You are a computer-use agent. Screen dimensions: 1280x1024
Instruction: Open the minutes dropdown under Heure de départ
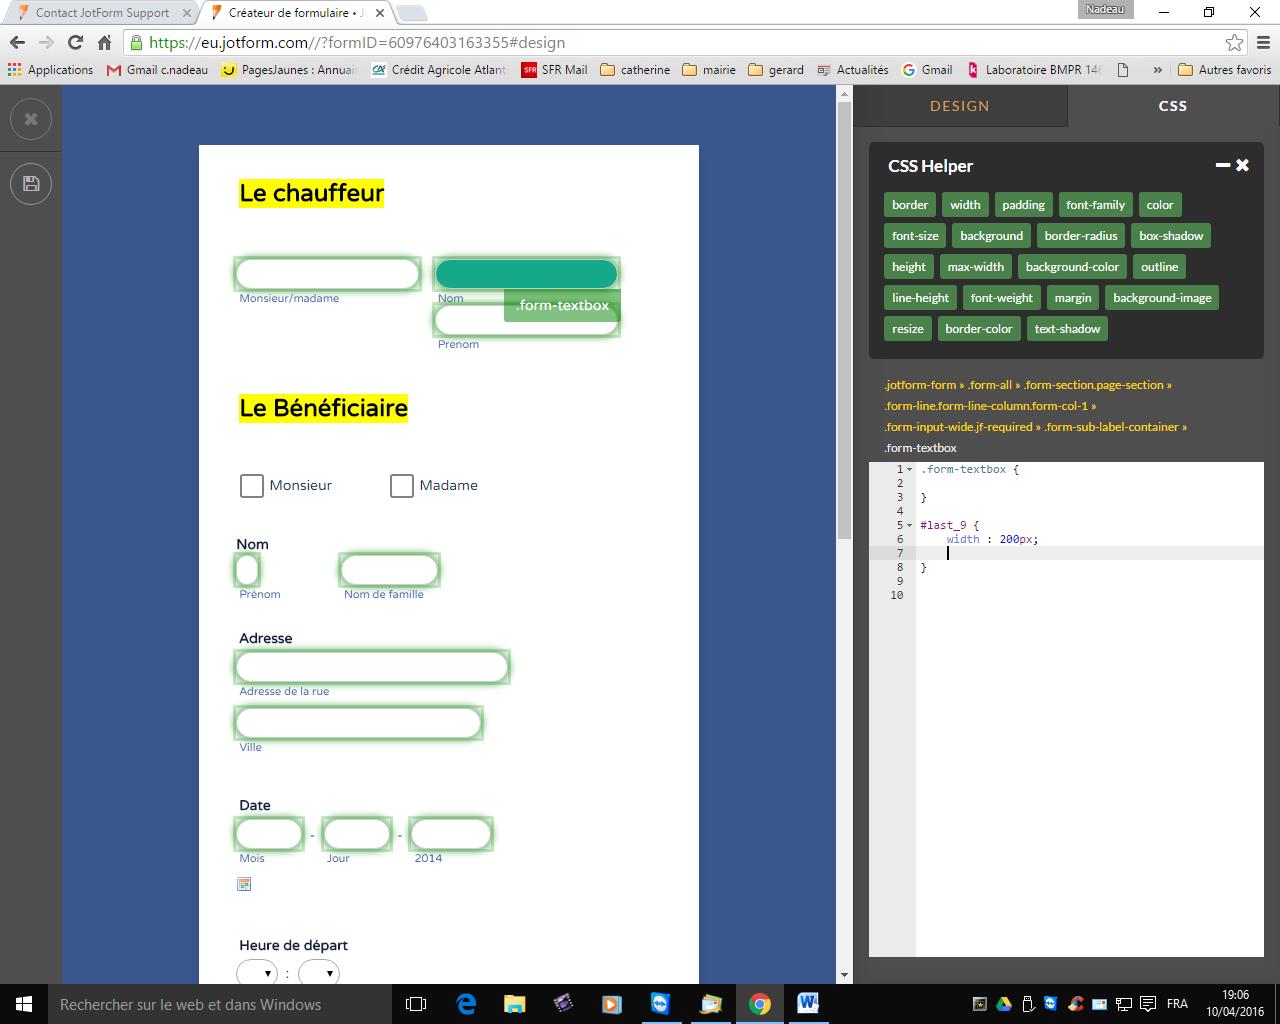pos(318,972)
